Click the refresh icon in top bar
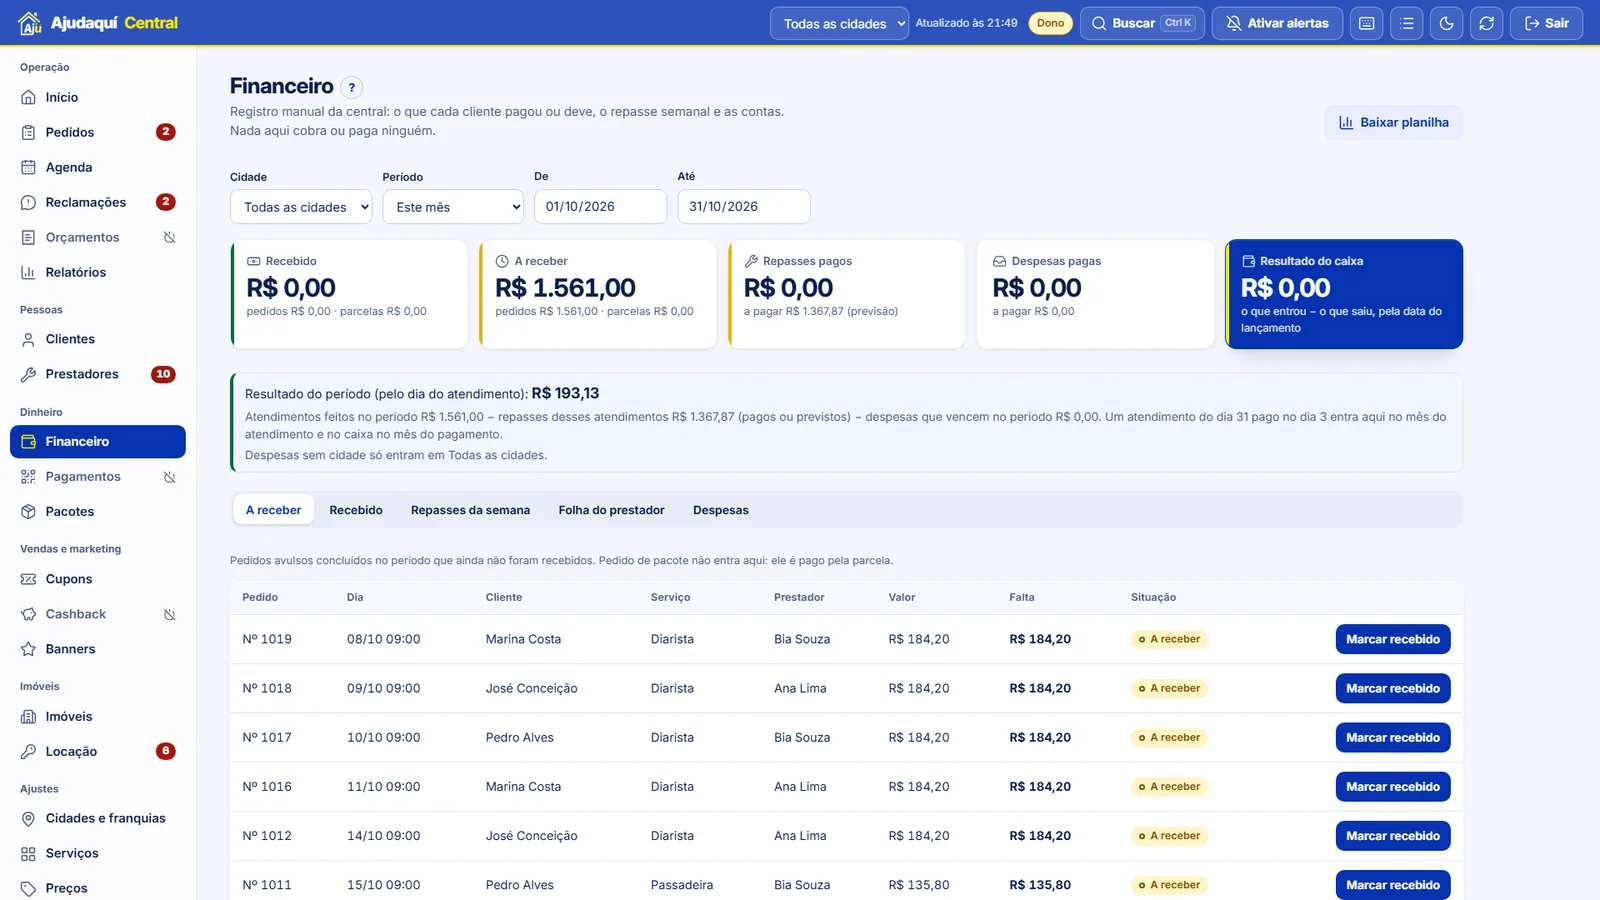This screenshot has width=1600, height=900. 1486,23
